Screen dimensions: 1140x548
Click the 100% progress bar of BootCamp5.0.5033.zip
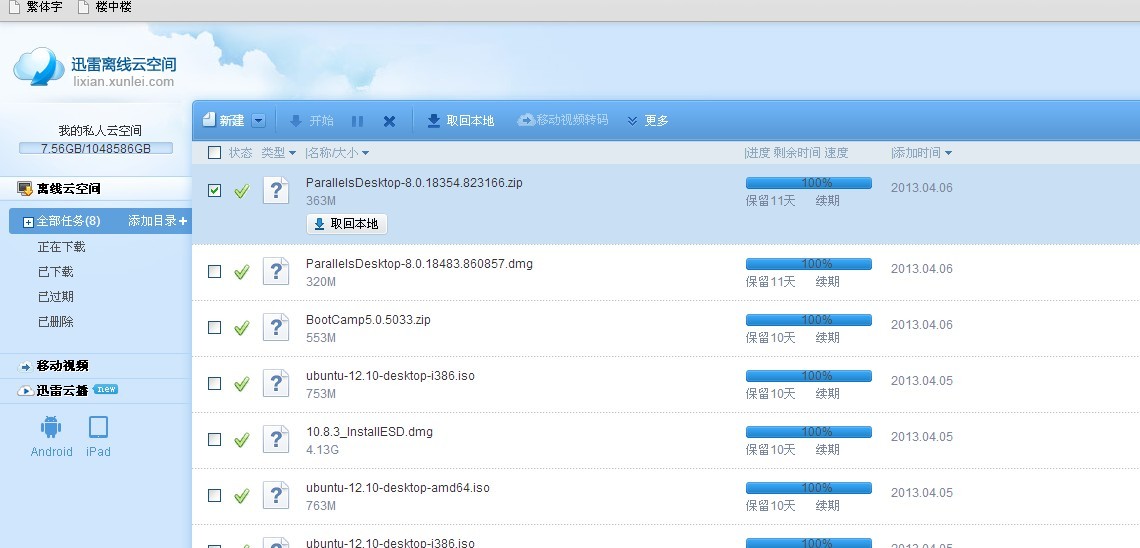coord(808,320)
